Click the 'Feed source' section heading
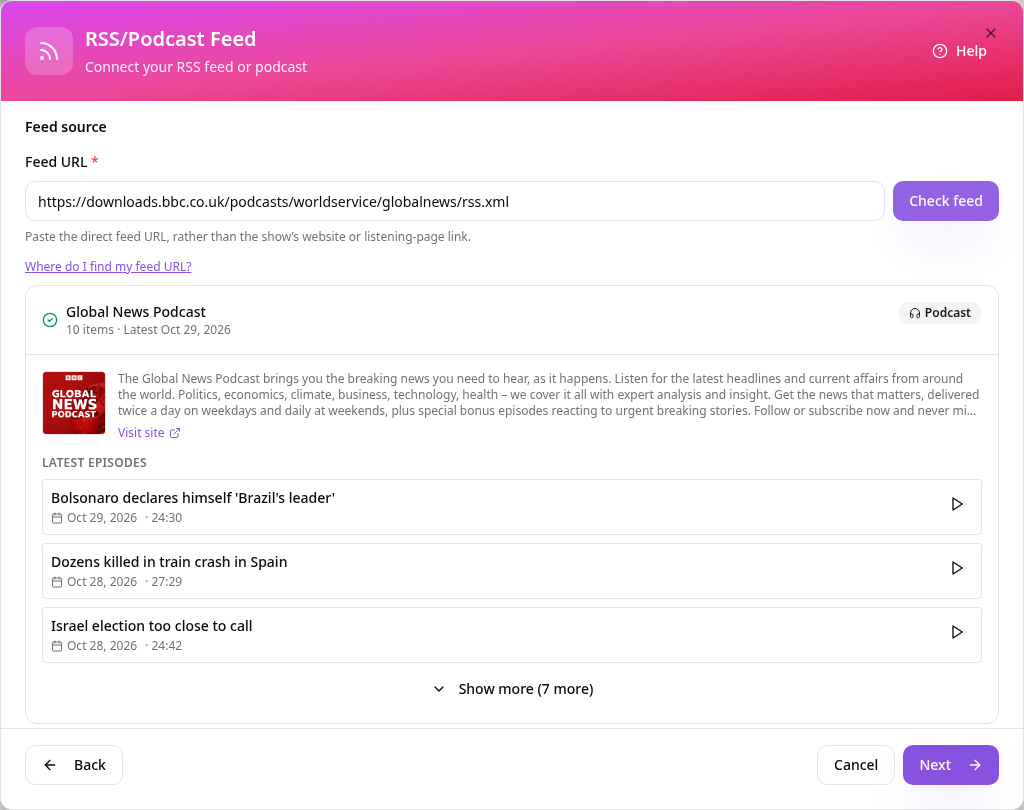 [x=66, y=127]
